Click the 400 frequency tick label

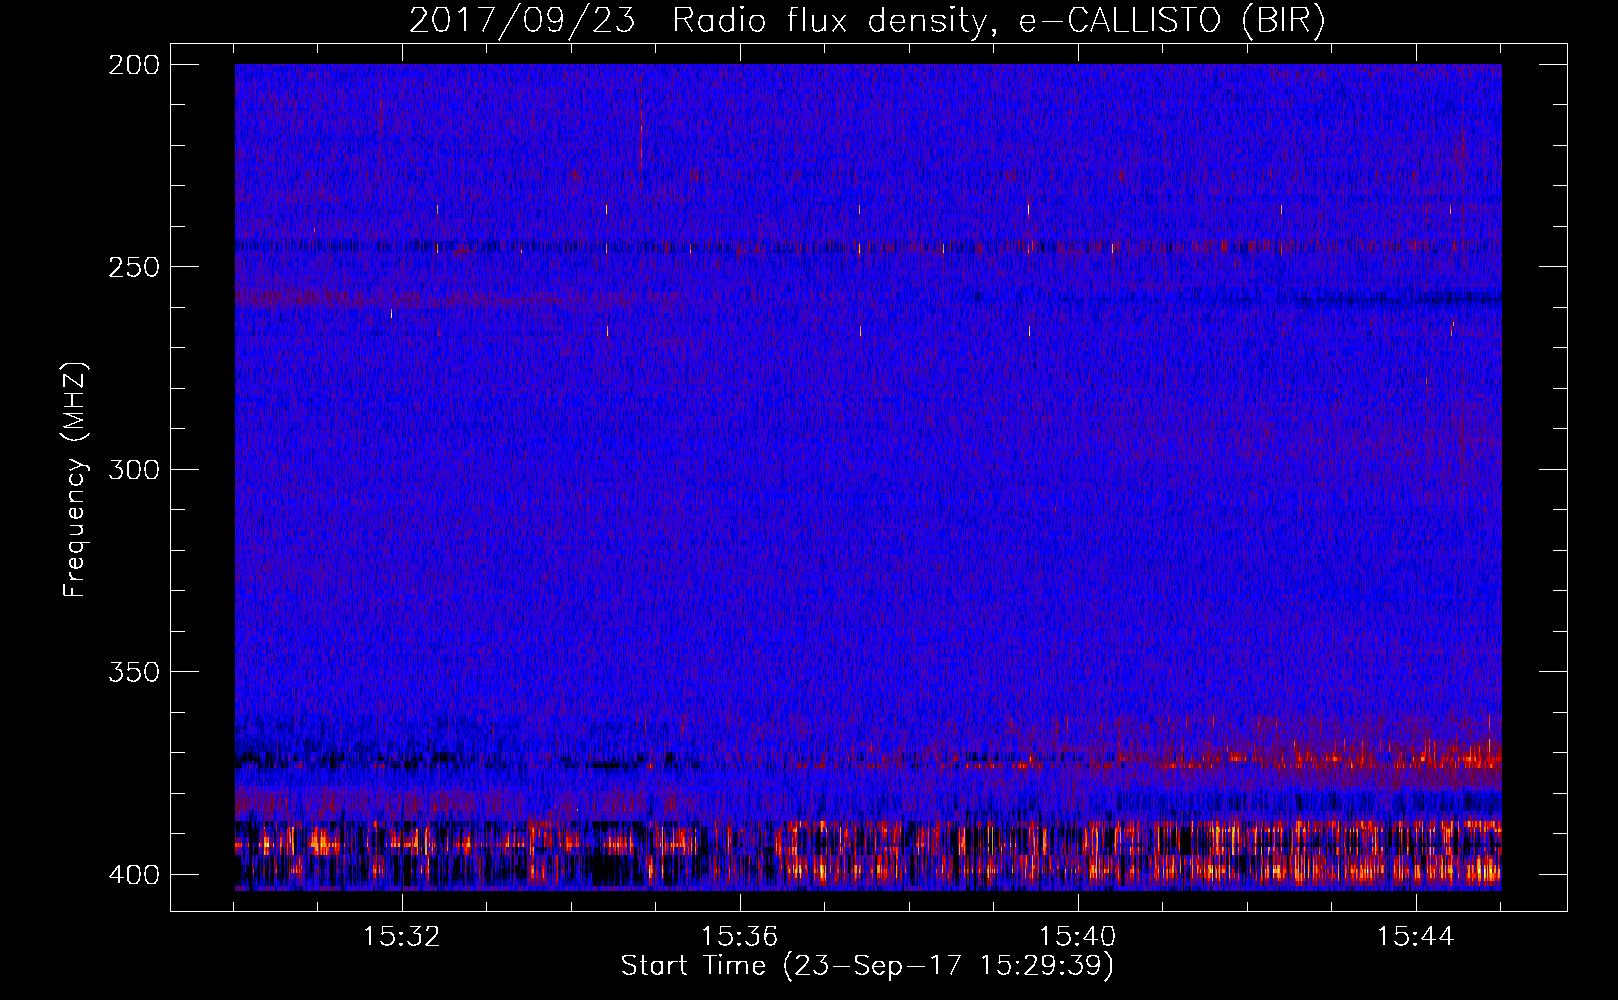133,875
